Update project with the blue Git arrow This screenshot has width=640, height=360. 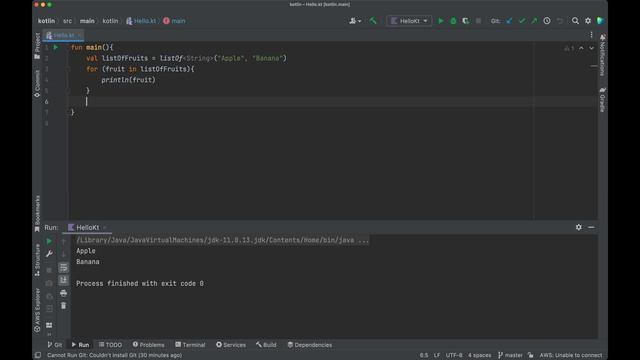tap(509, 21)
